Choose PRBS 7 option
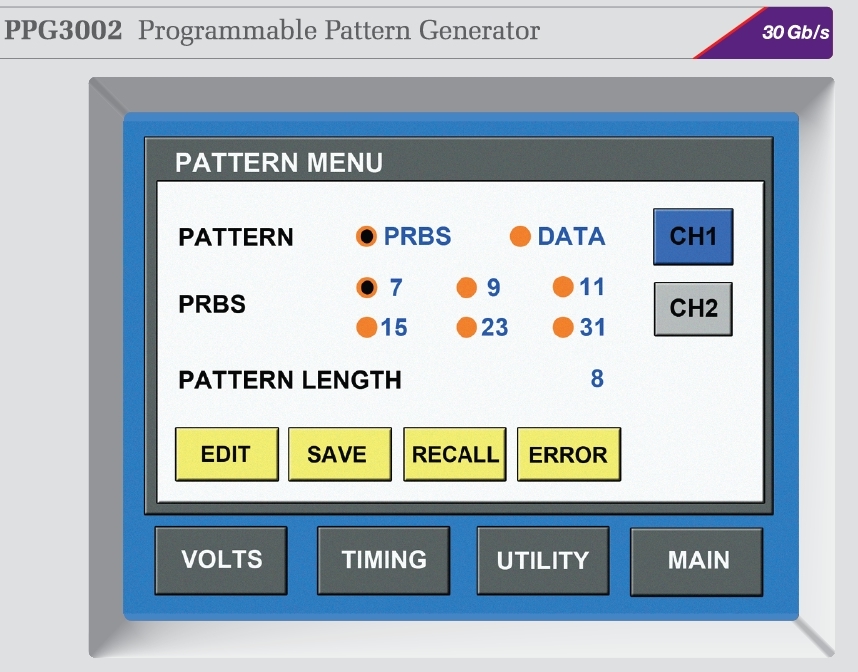This screenshot has height=672, width=858. pyautogui.click(x=367, y=288)
